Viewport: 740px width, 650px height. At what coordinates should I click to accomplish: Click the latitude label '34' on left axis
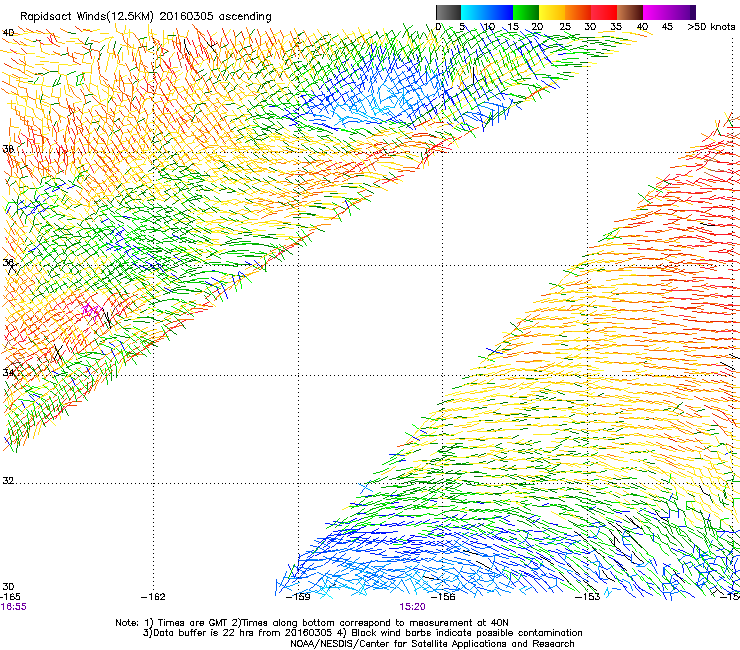click(x=8, y=373)
